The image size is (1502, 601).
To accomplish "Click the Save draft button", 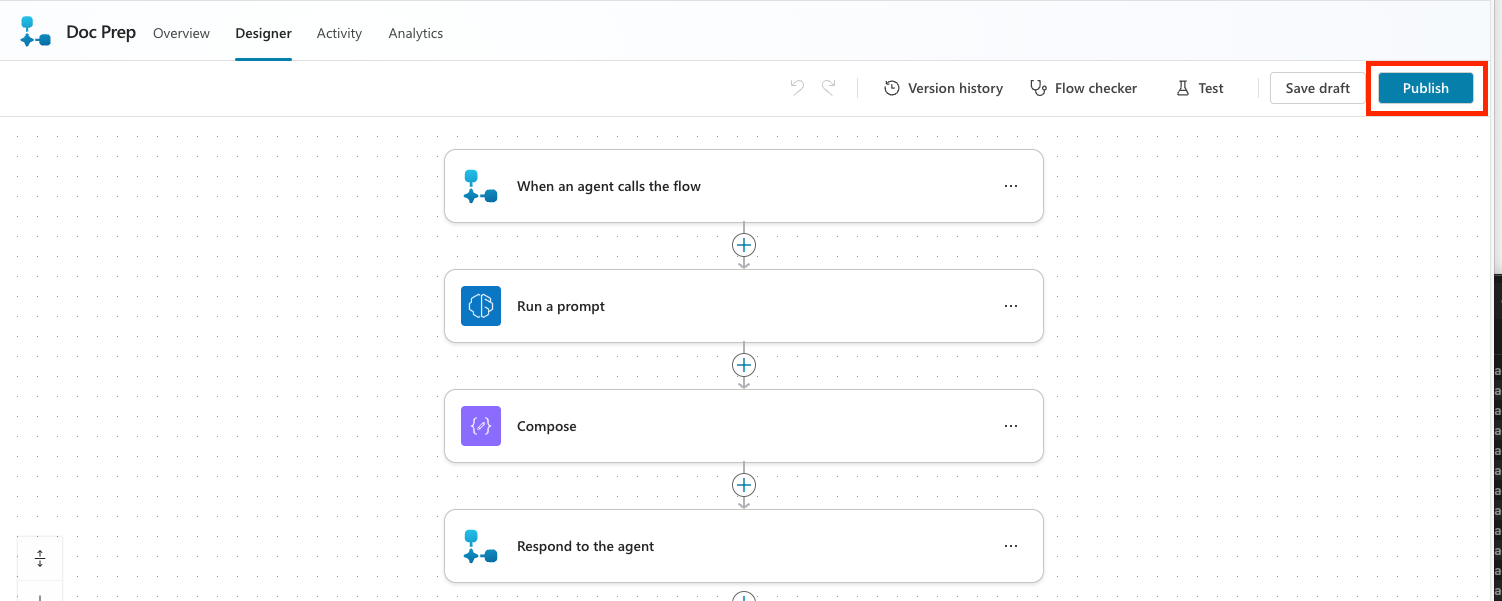I will pos(1317,88).
